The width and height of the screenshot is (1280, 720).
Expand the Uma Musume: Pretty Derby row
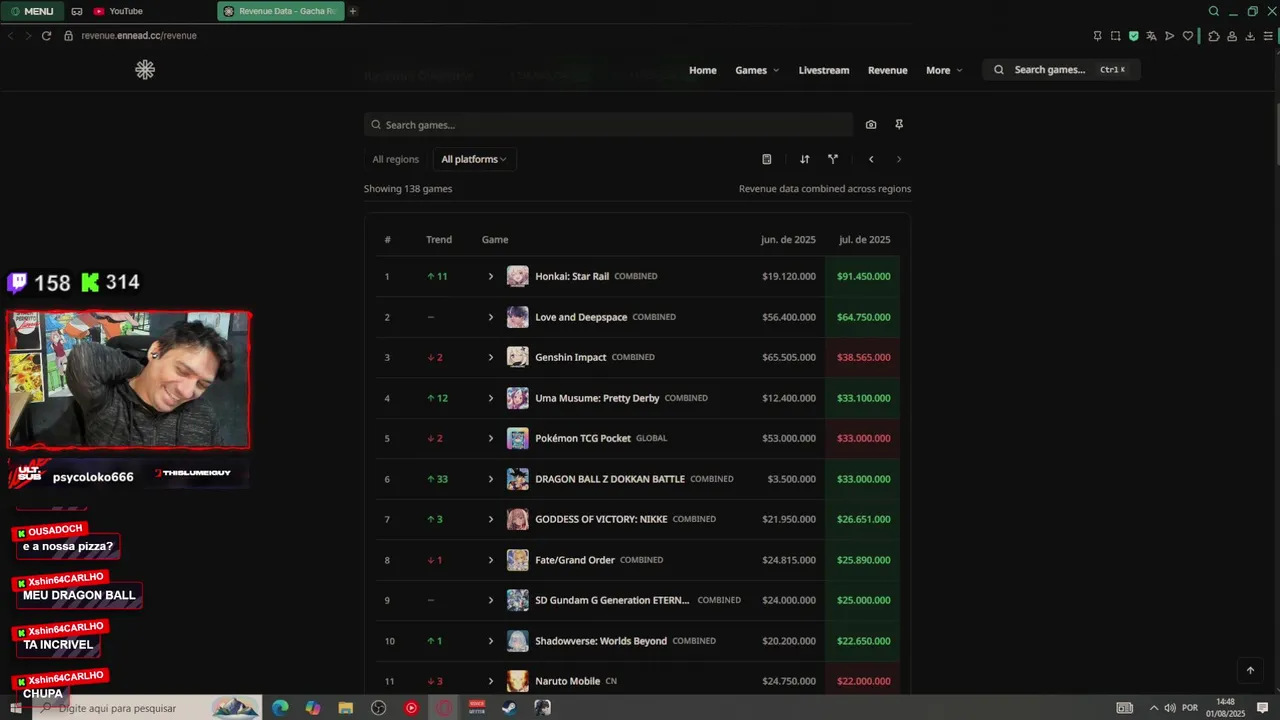click(490, 398)
